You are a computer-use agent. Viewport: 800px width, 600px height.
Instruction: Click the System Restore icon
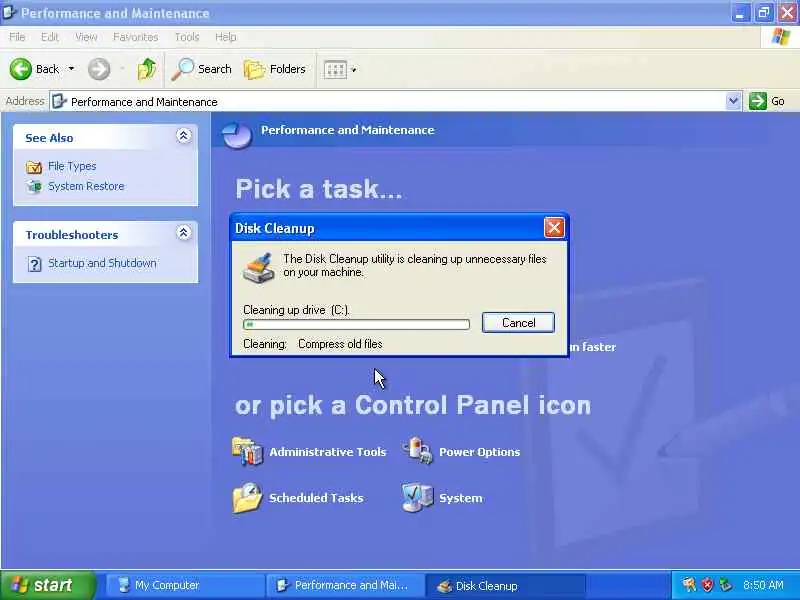(x=34, y=187)
